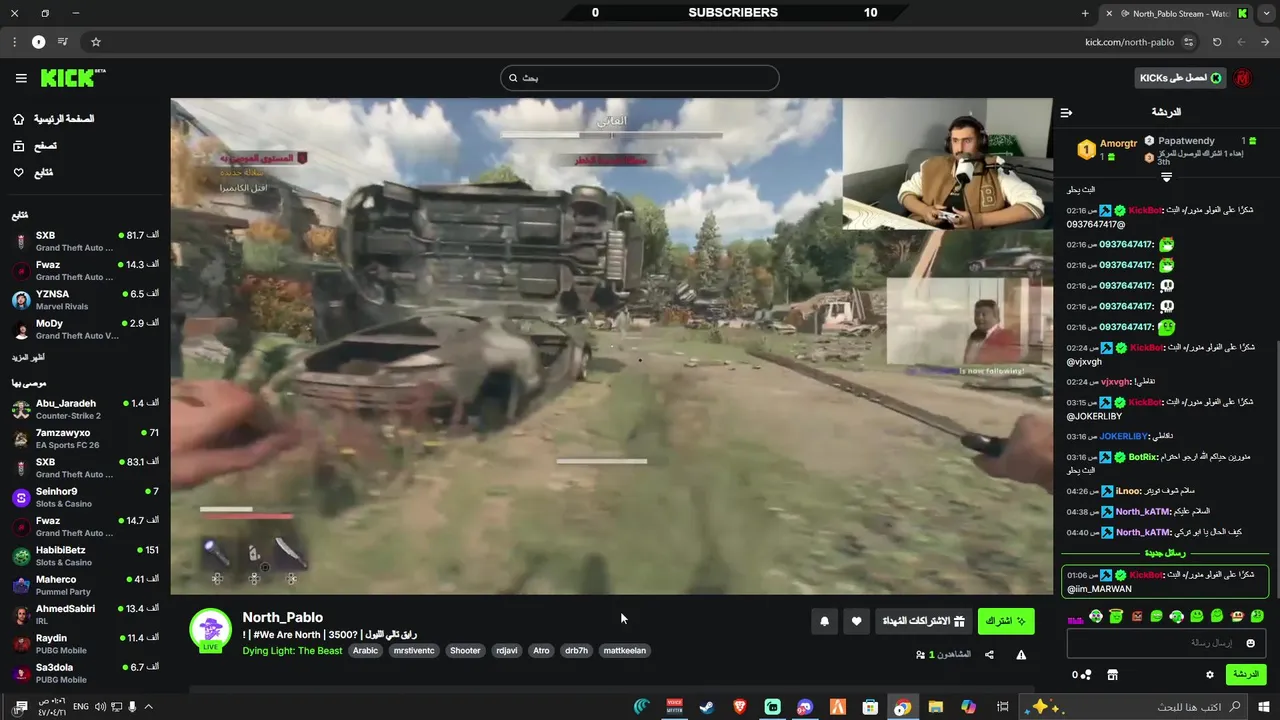Select the mrstiventc tag
Image resolution: width=1280 pixels, height=720 pixels.
coord(414,650)
